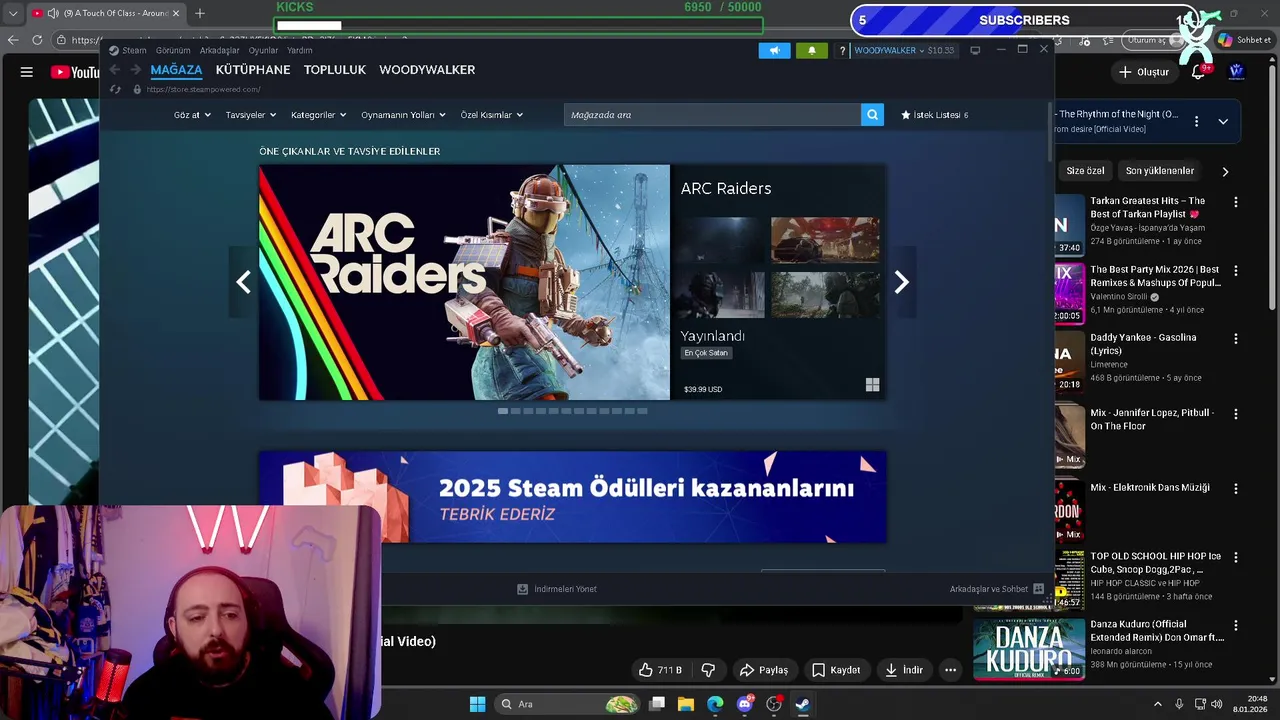Expand the Göz at store dropdown
Image resolution: width=1280 pixels, height=720 pixels.
tap(192, 115)
